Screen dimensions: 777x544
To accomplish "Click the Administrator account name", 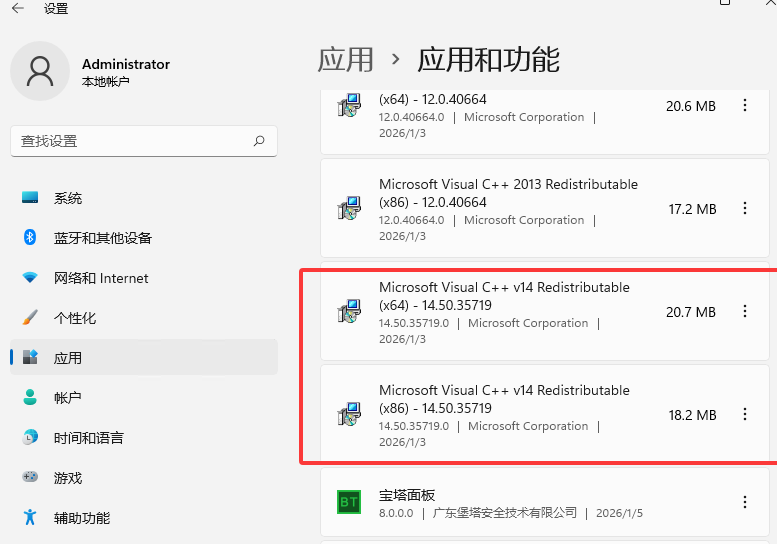I will 126,64.
